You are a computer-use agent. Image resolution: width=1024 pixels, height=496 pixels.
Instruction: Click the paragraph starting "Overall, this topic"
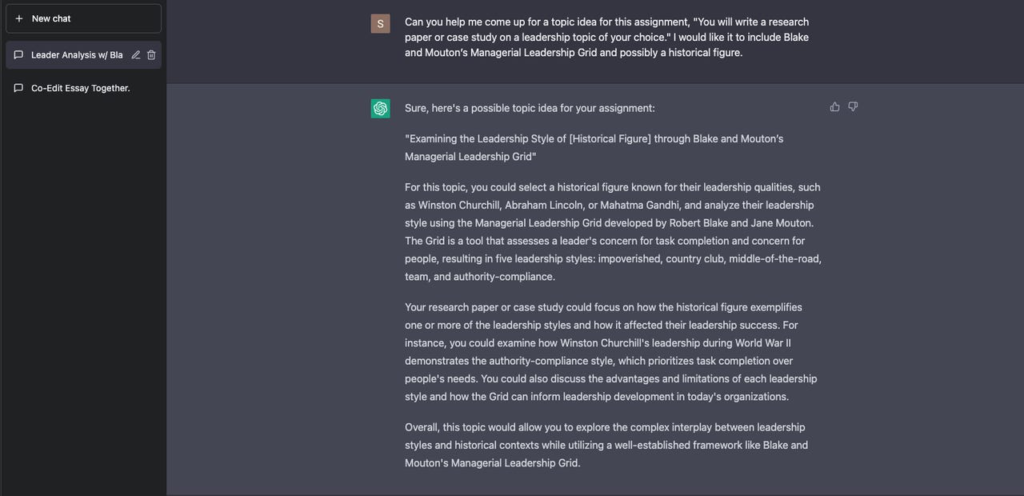click(x=613, y=445)
